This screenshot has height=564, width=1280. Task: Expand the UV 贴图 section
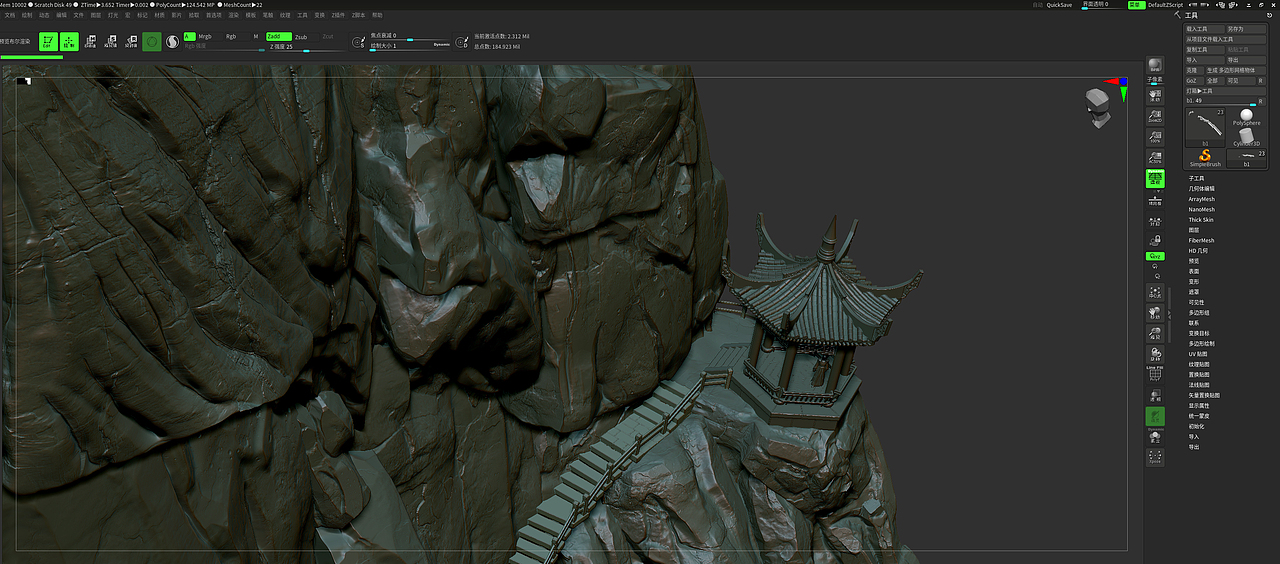tap(1197, 354)
